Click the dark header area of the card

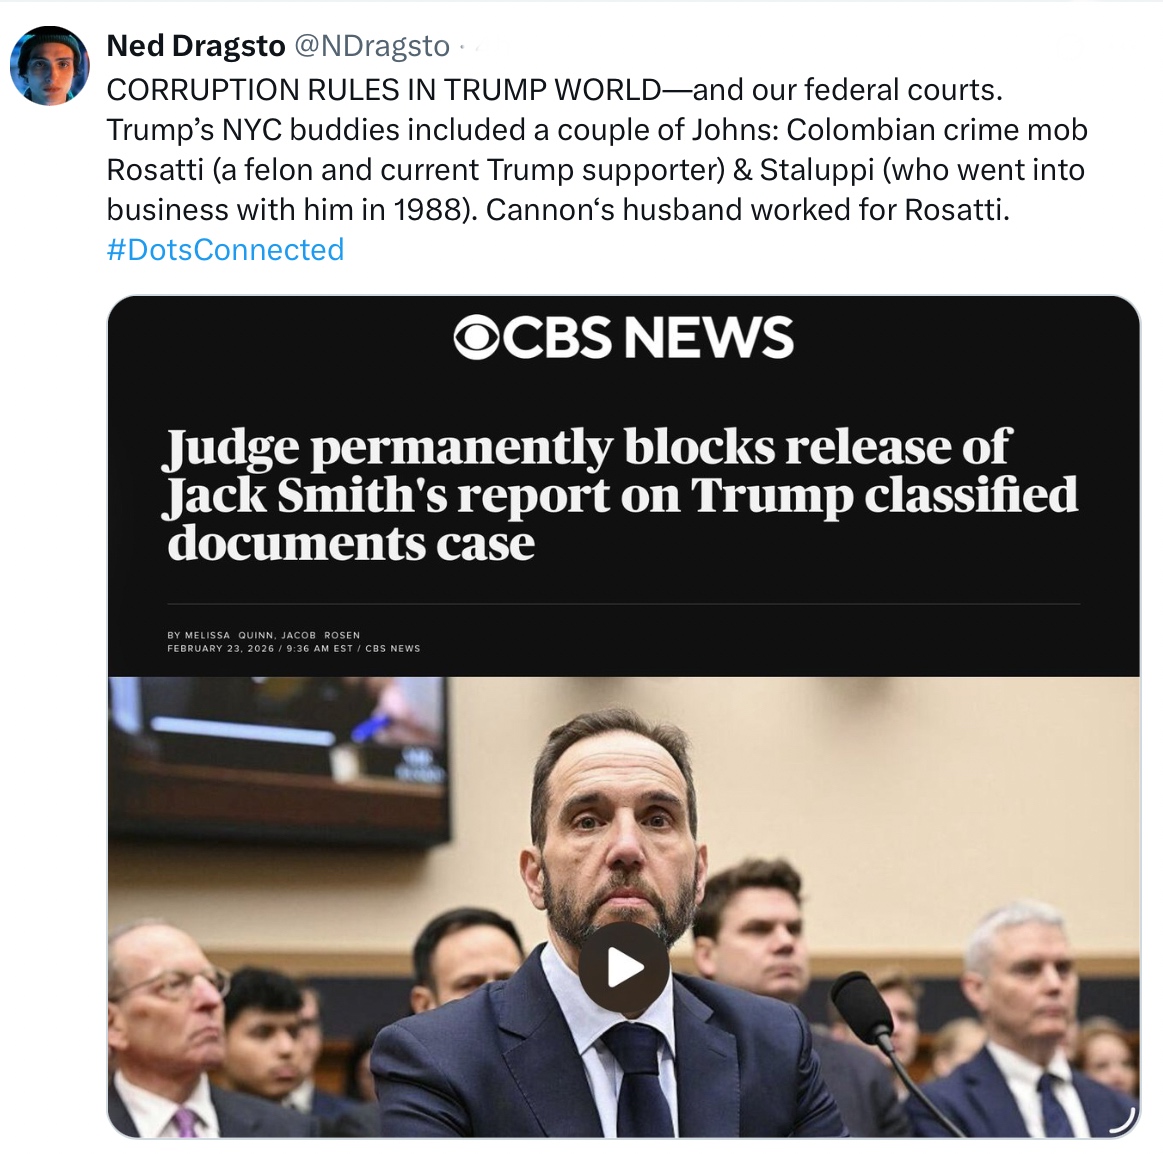tap(623, 486)
